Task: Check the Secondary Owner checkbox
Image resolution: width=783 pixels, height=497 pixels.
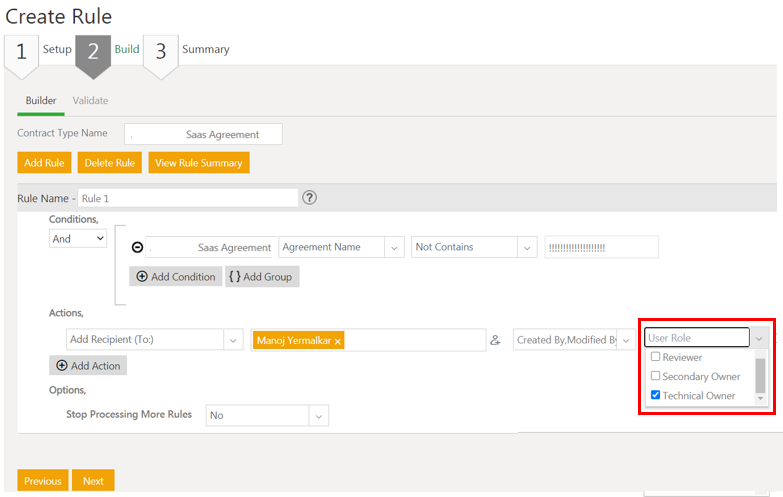Action: (656, 376)
